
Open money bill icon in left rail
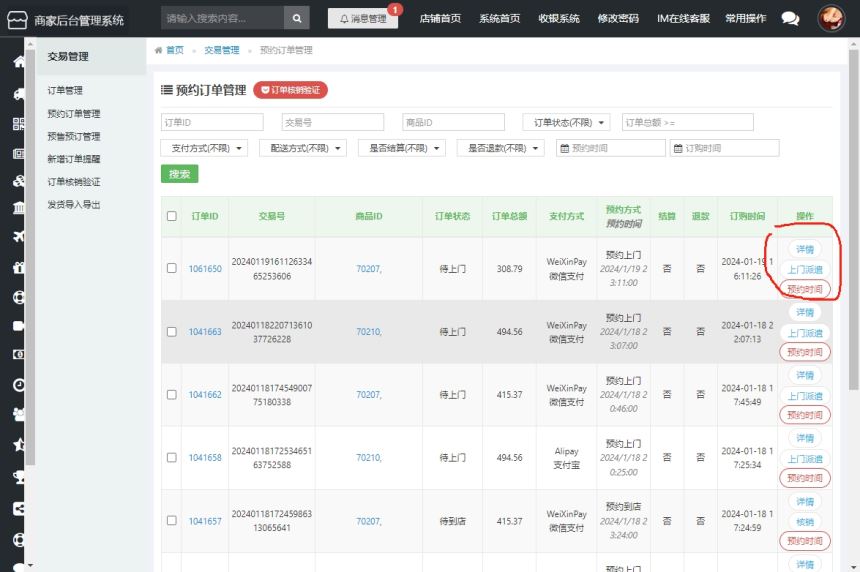(x=19, y=354)
